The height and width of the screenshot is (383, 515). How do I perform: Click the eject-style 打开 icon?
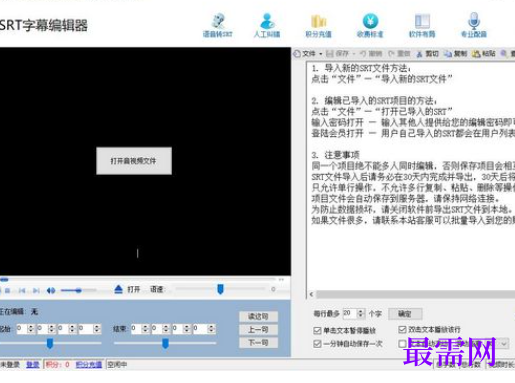[118, 289]
